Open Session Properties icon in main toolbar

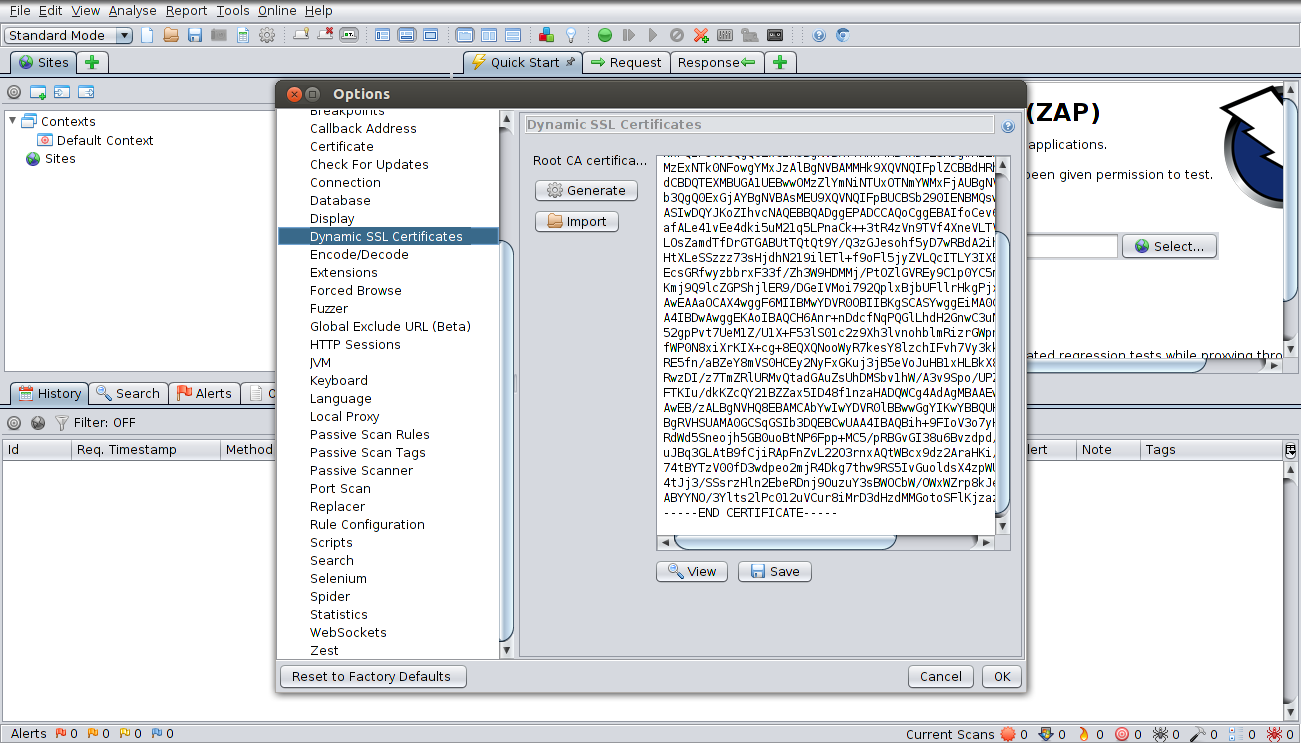click(x=243, y=35)
